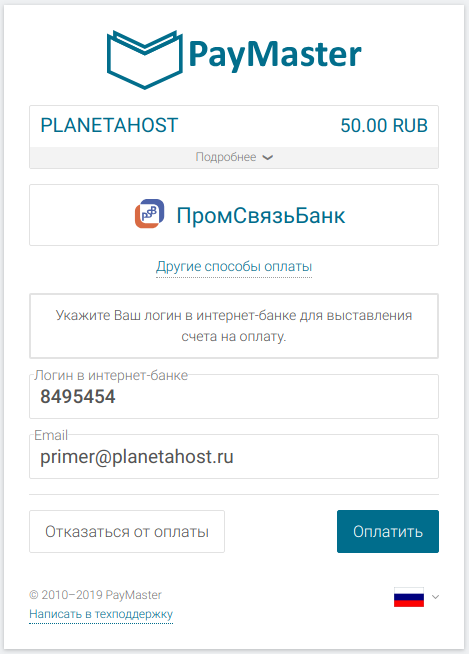Click the Логин в интернет-банке label
This screenshot has height=654, width=469.
111,375
